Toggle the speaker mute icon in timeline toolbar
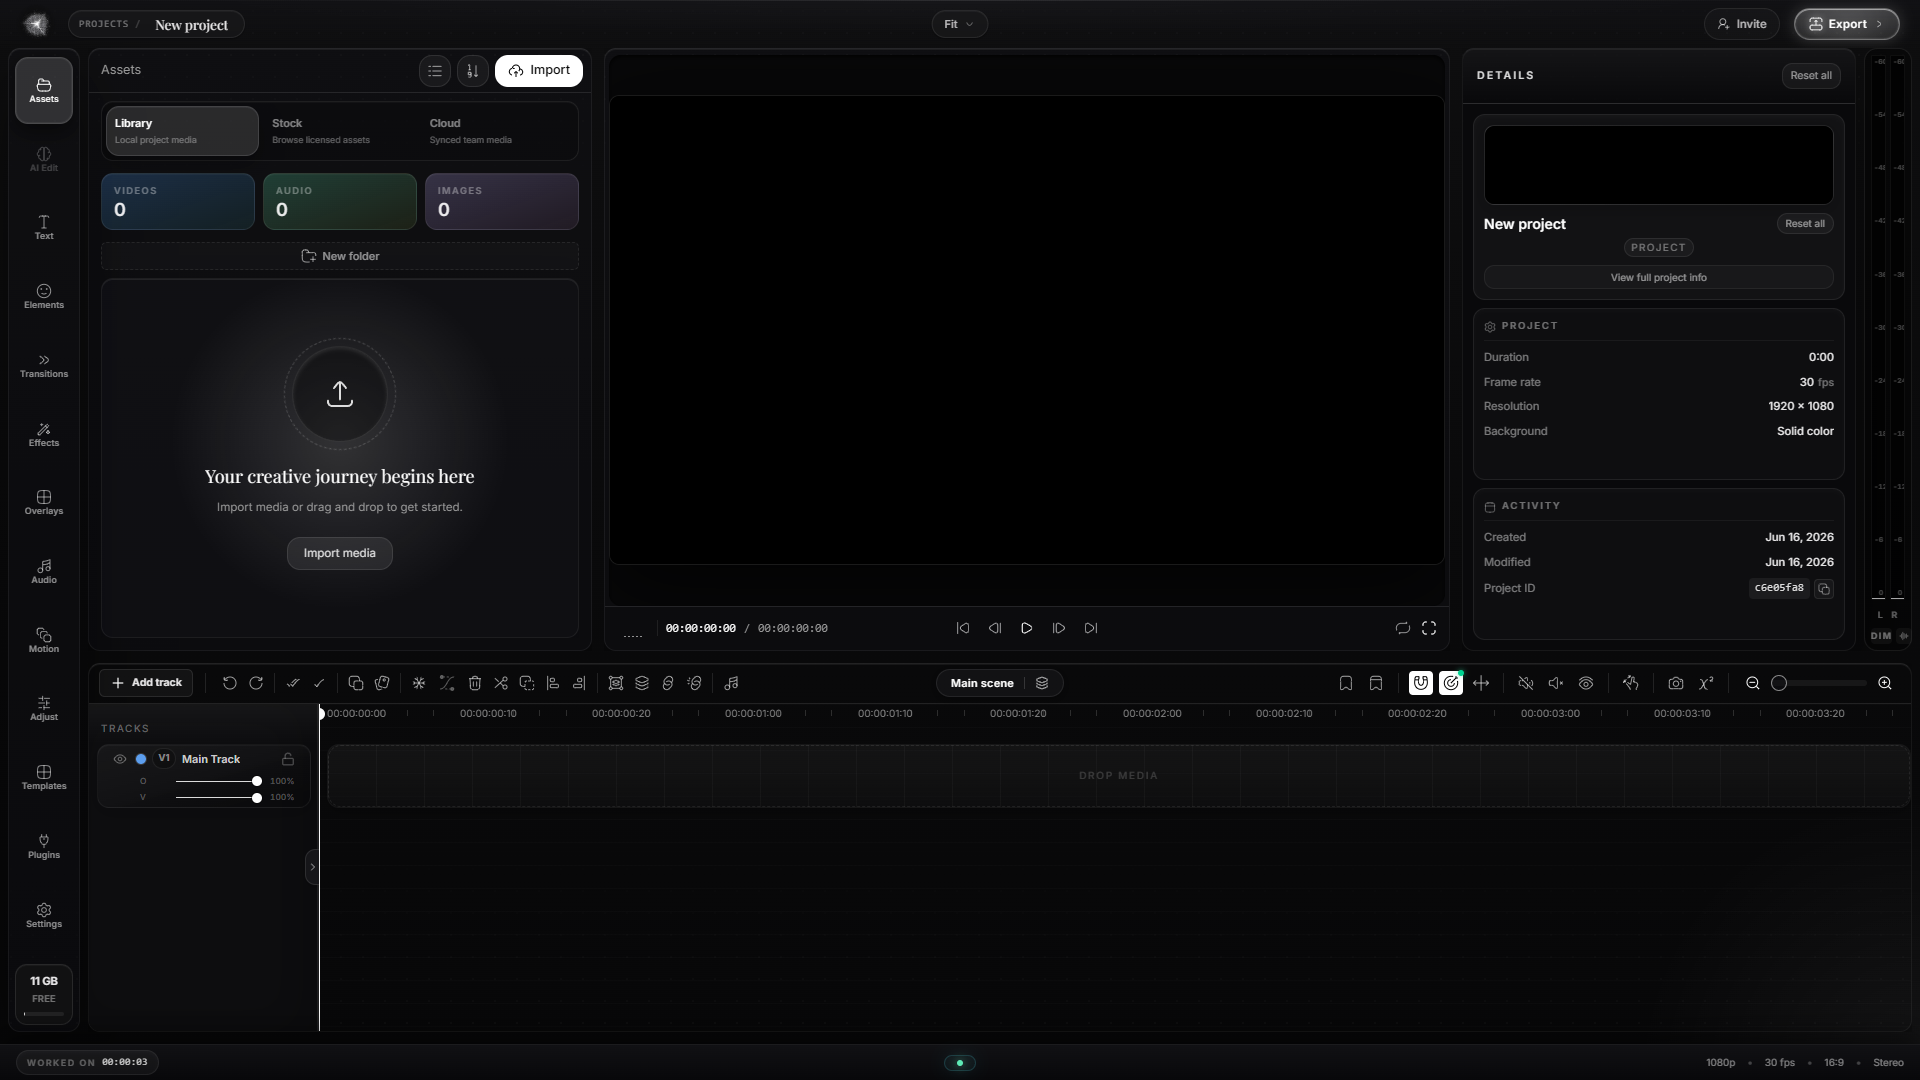 coord(1556,683)
